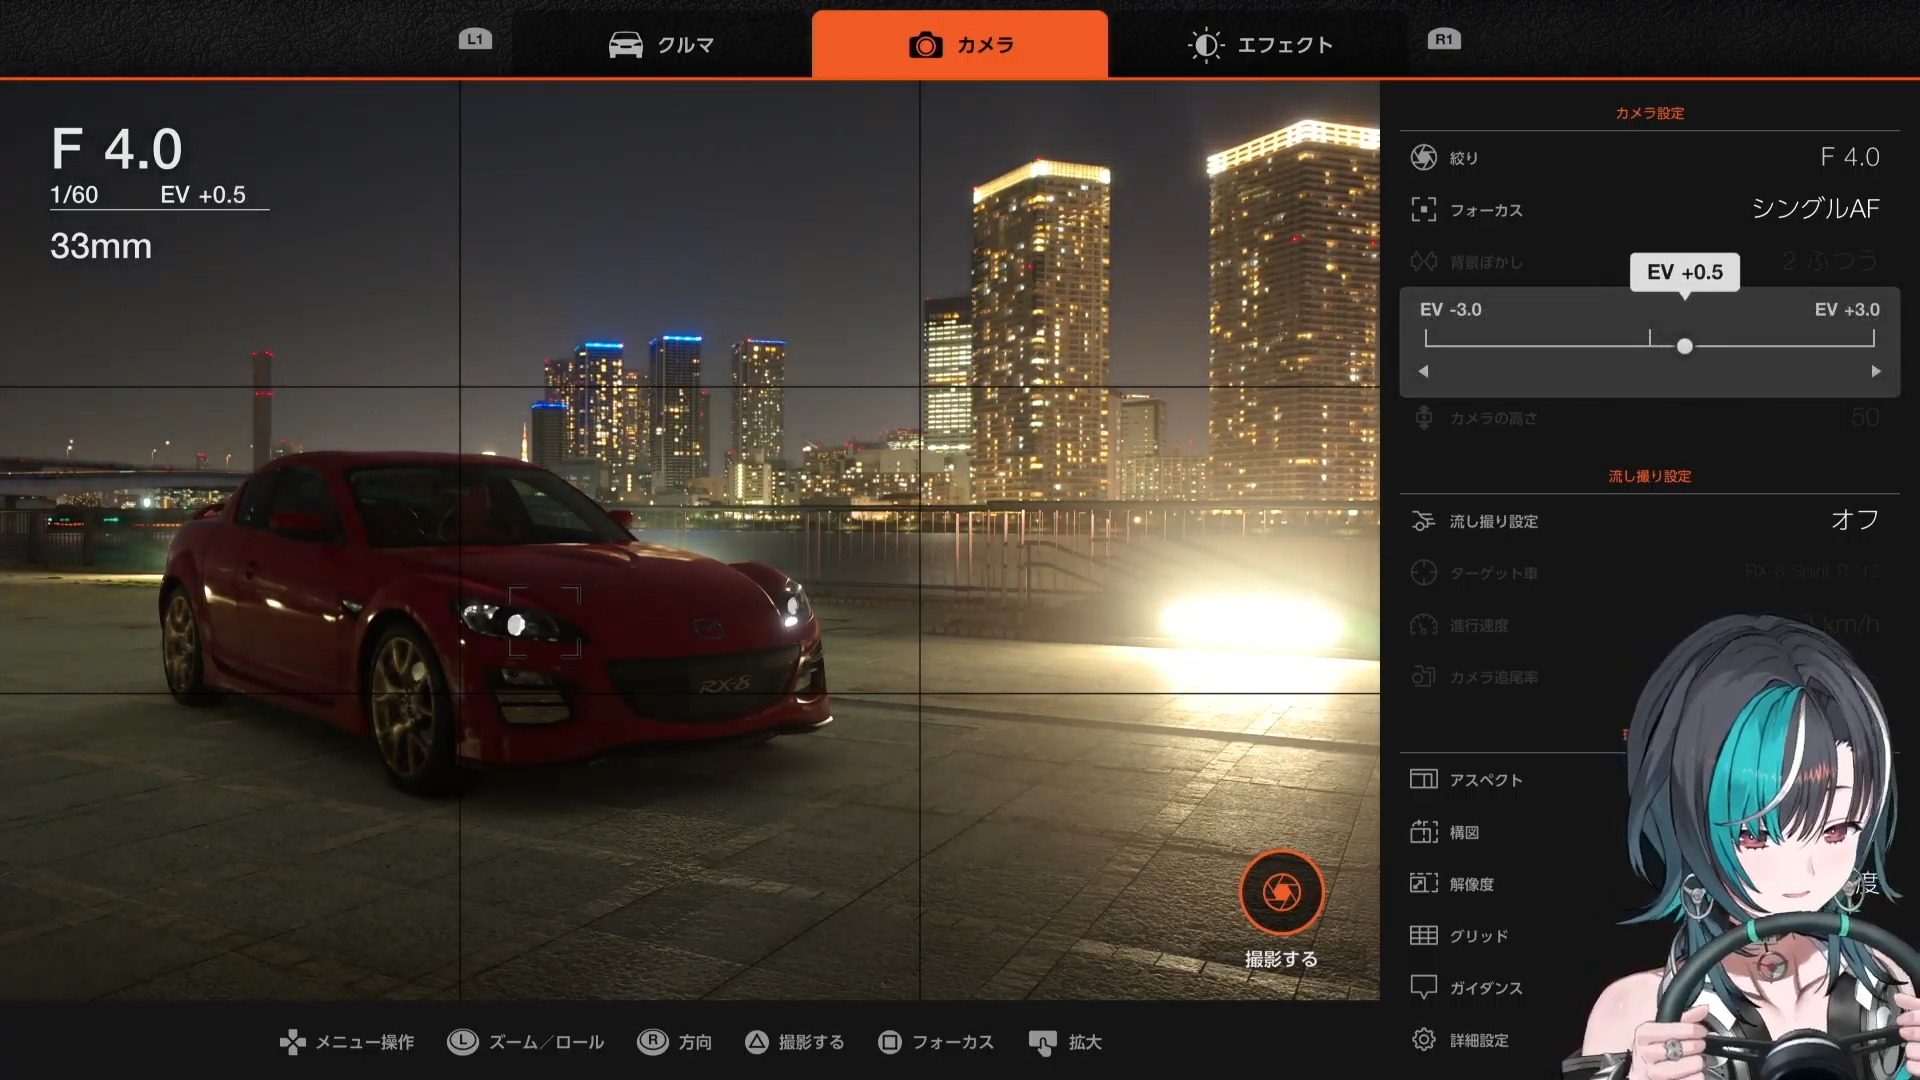Viewport: 1920px width, 1080px height.
Task: Click the 構図 composition icon
Action: tap(1423, 831)
